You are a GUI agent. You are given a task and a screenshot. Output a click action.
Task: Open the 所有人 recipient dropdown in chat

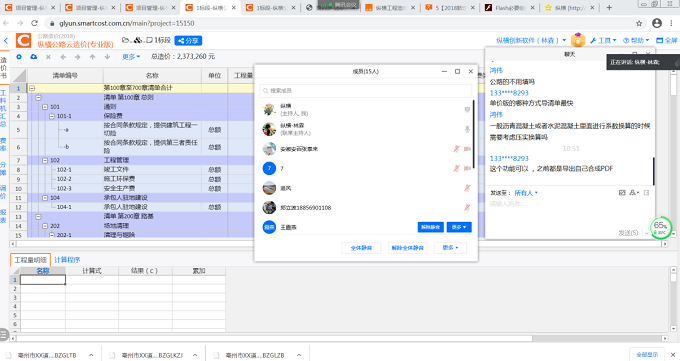[526, 193]
